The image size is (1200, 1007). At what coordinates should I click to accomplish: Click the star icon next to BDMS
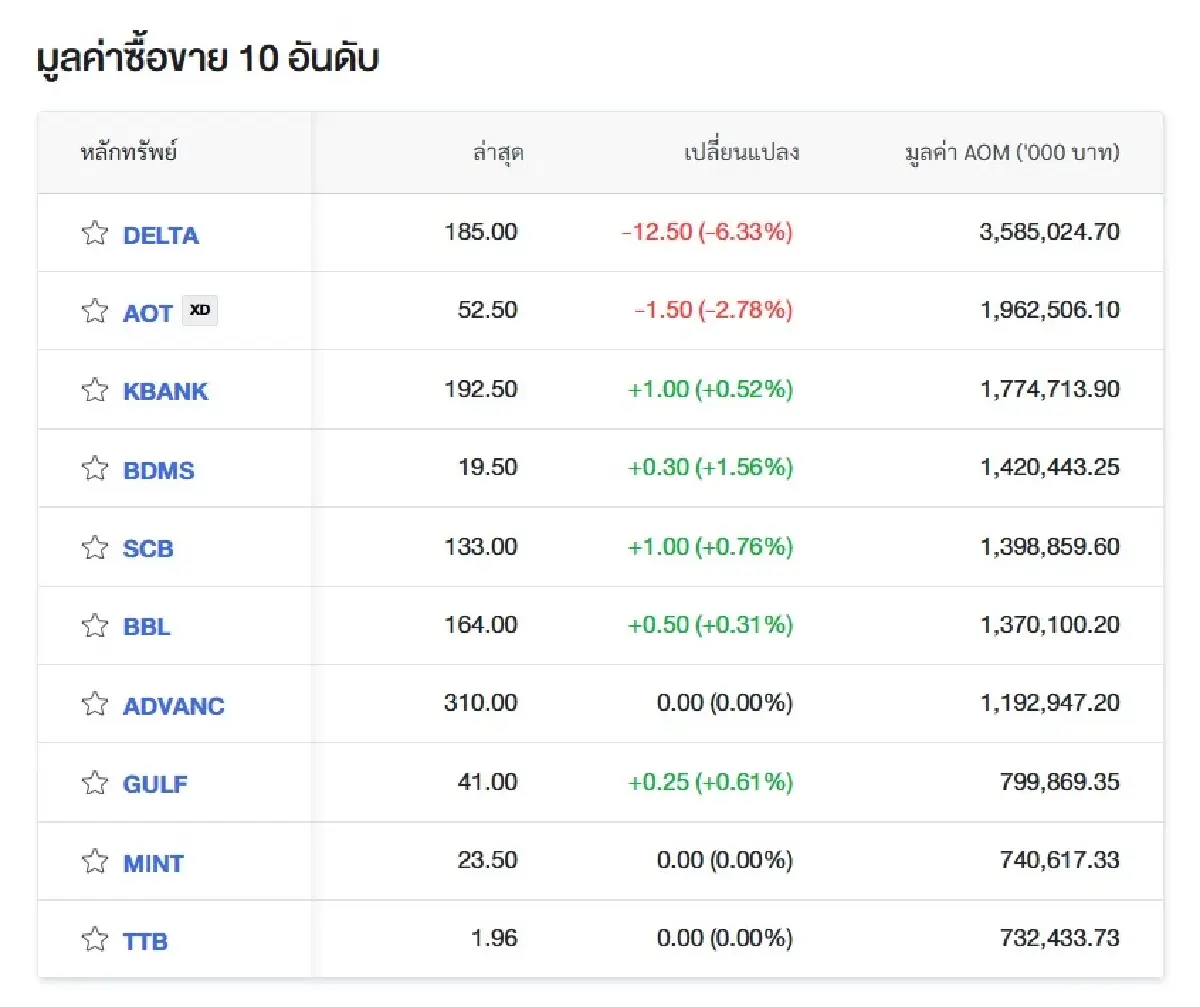(95, 468)
